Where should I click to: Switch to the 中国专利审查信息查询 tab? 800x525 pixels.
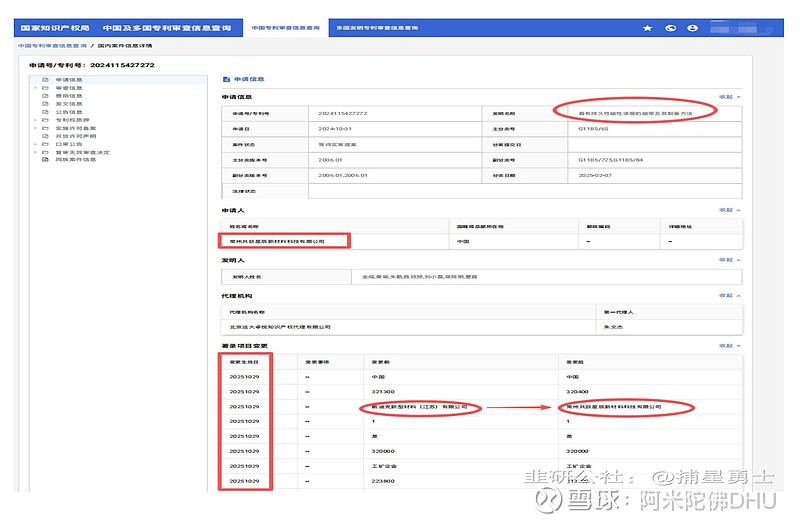286,28
